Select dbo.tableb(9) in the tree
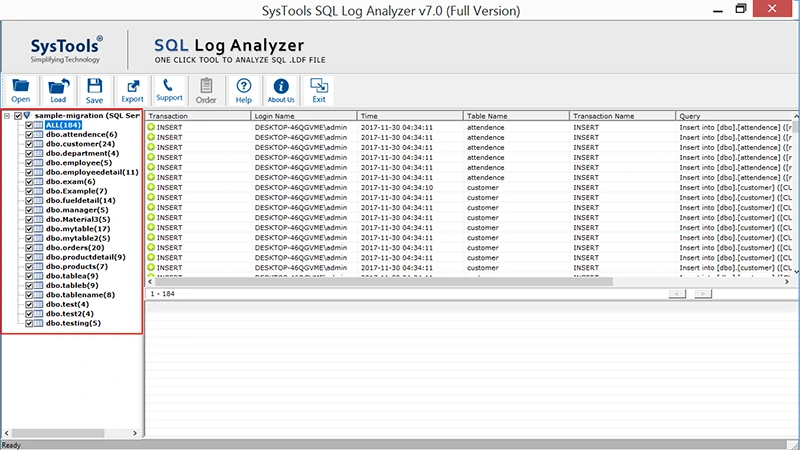 pyautogui.click(x=72, y=286)
